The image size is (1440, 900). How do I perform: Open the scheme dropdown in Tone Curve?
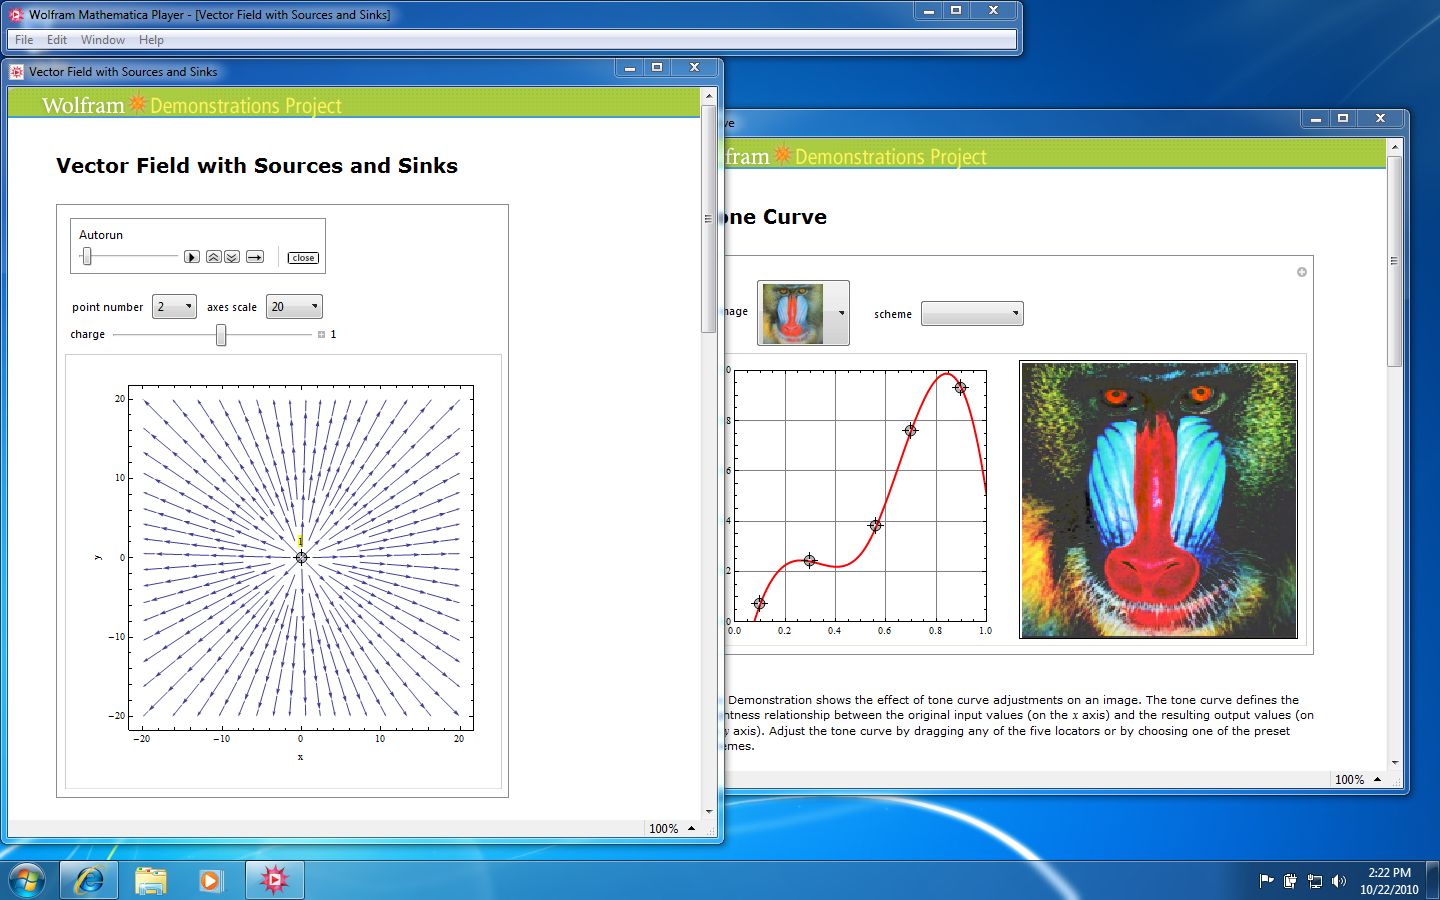tap(972, 314)
